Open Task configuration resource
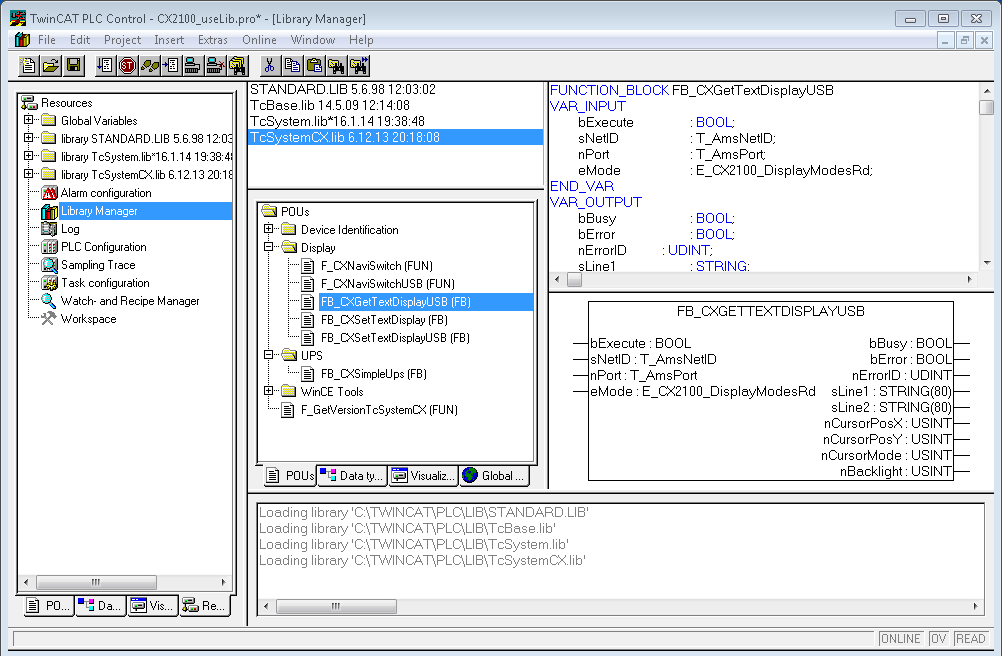This screenshot has width=1002, height=656. pyautogui.click(x=105, y=282)
